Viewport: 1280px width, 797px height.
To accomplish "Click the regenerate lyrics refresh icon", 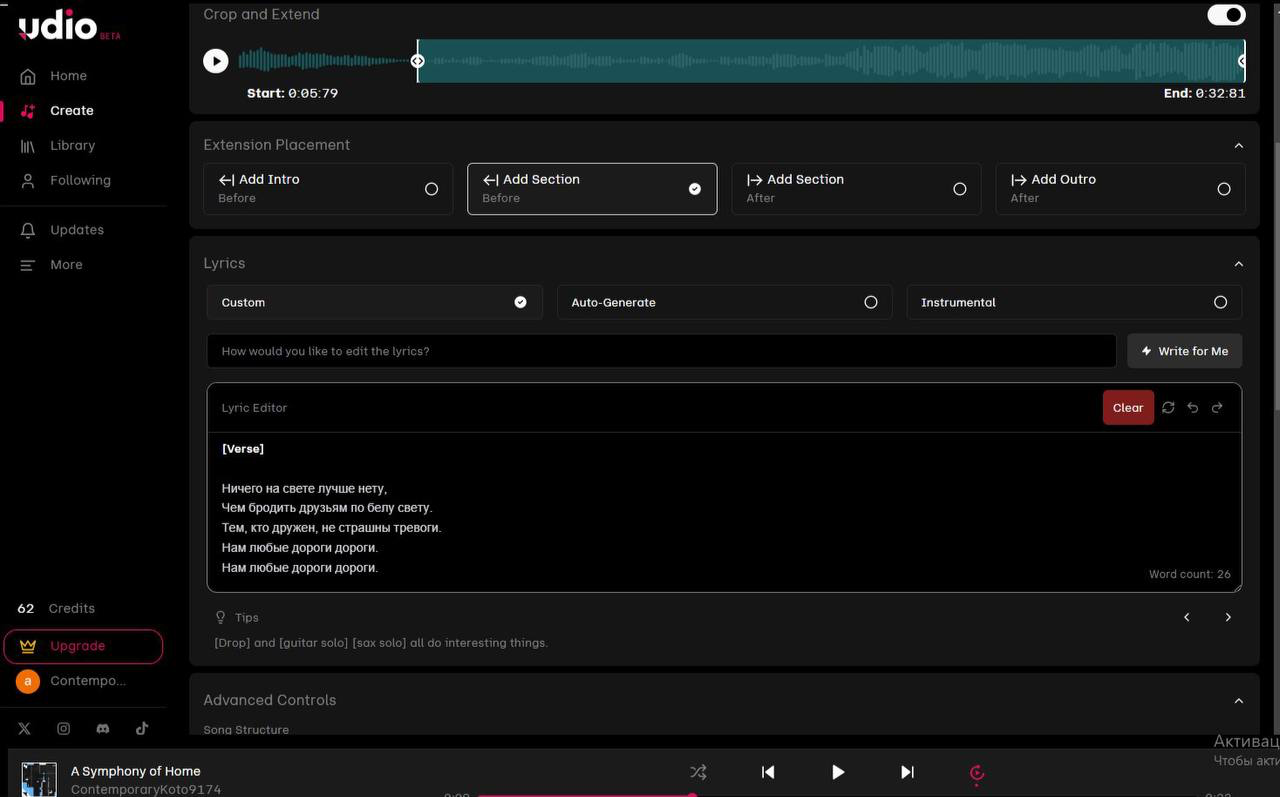I will point(1168,408).
